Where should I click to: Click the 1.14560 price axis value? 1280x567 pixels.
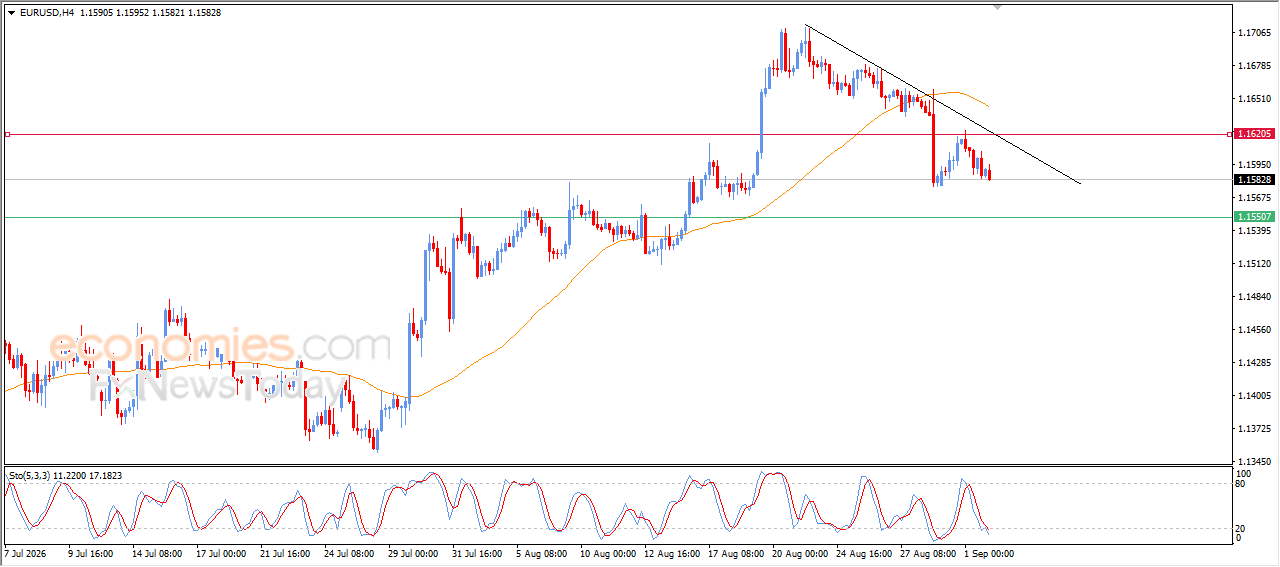1254,330
